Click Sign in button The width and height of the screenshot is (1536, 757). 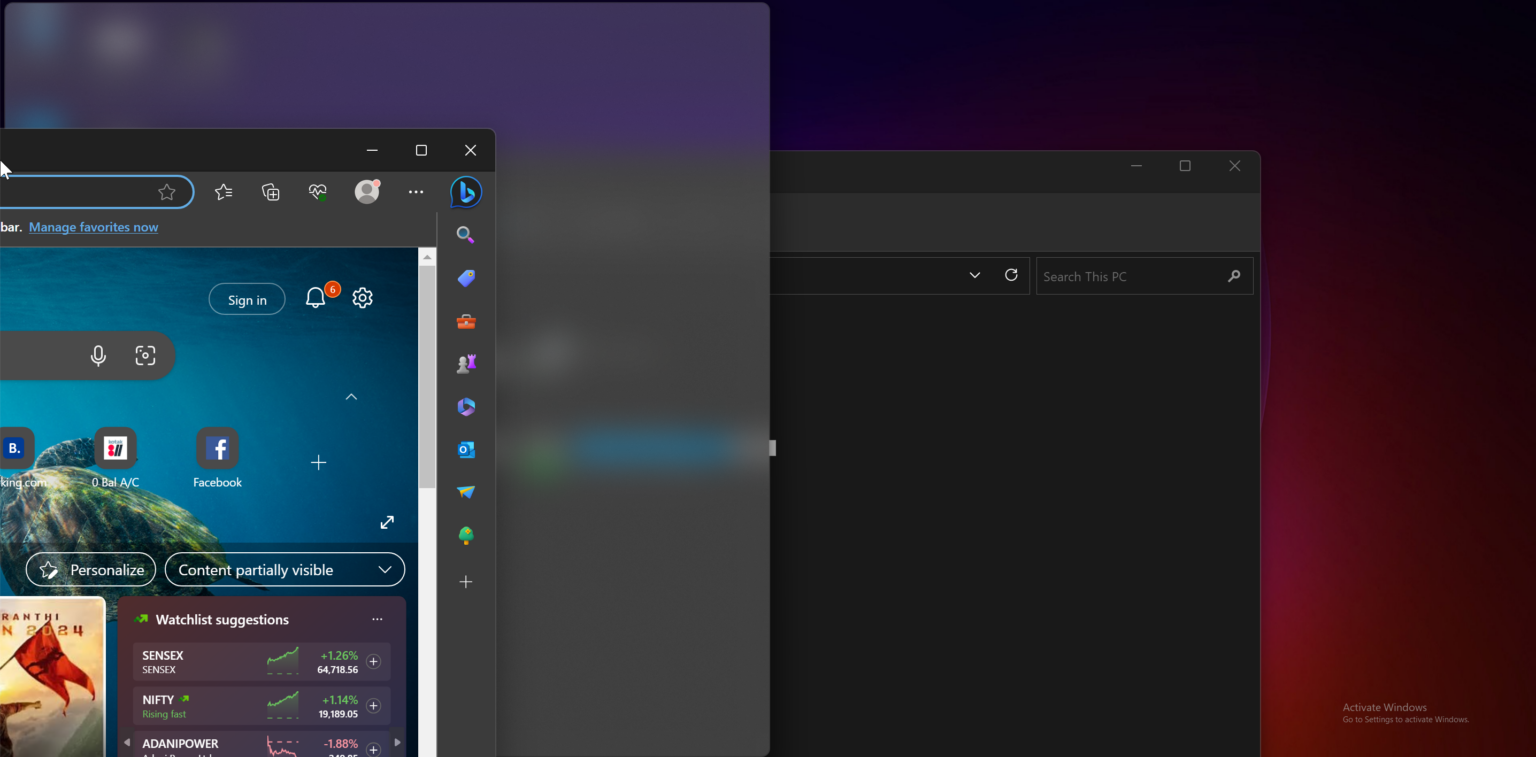coord(247,299)
